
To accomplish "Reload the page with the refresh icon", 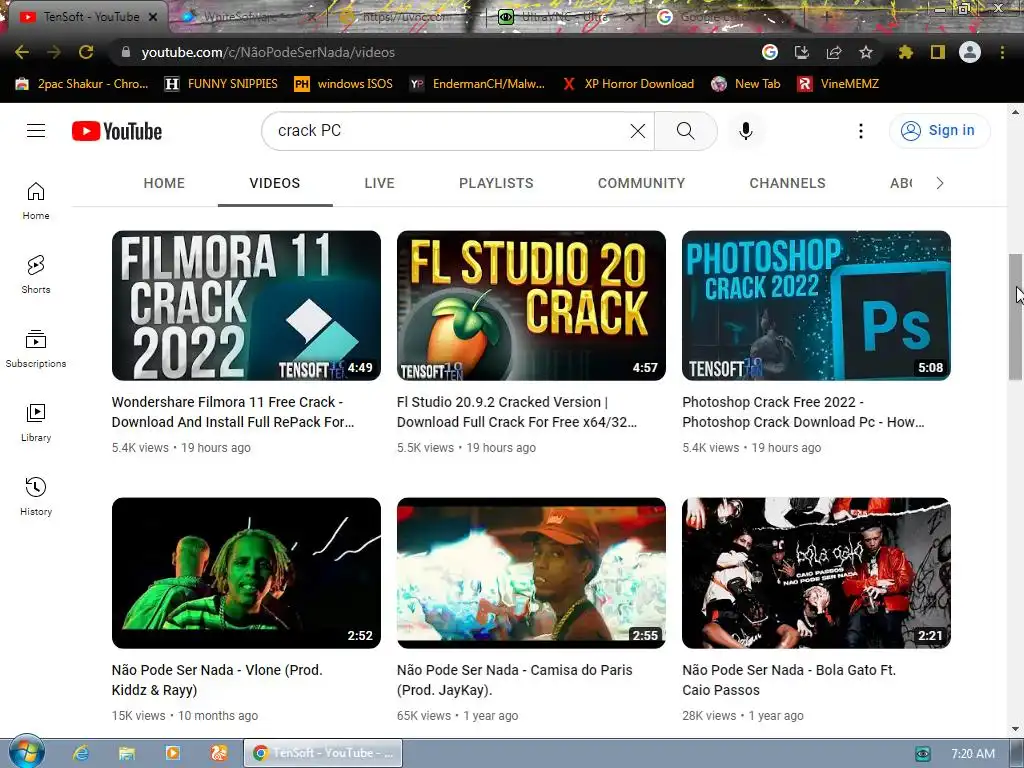I will click(x=86, y=52).
